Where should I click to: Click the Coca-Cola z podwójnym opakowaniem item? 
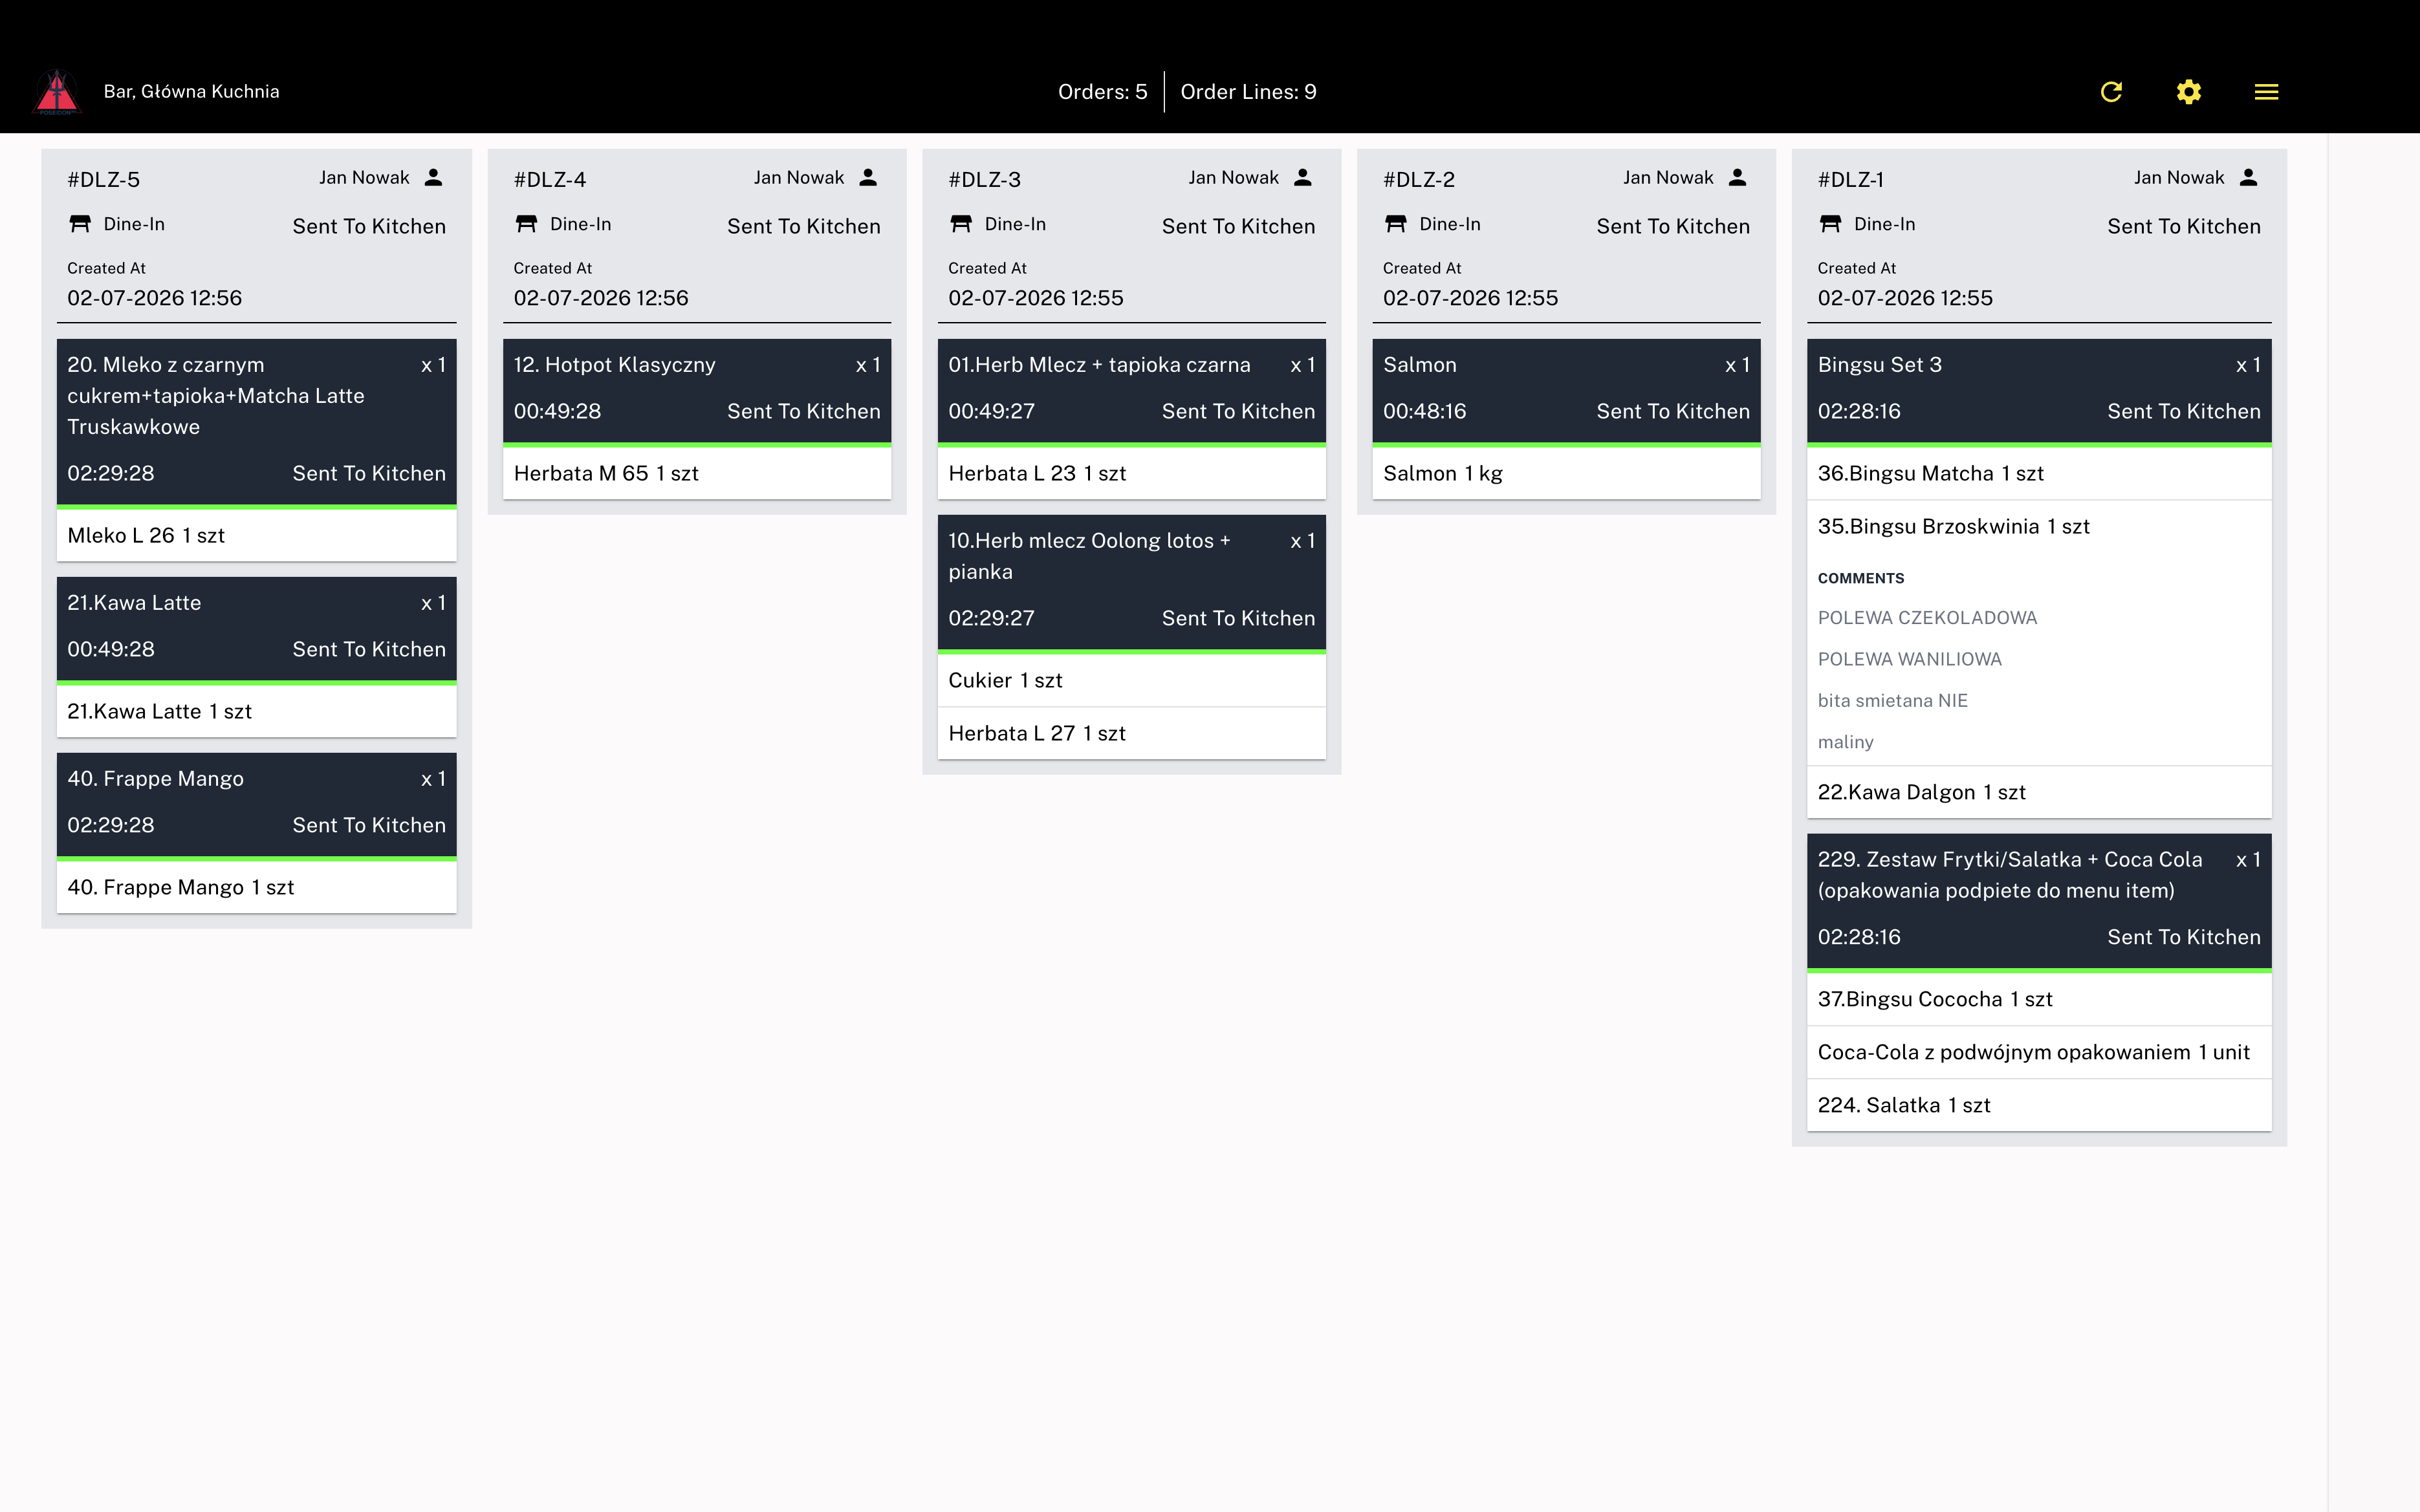[2039, 1052]
